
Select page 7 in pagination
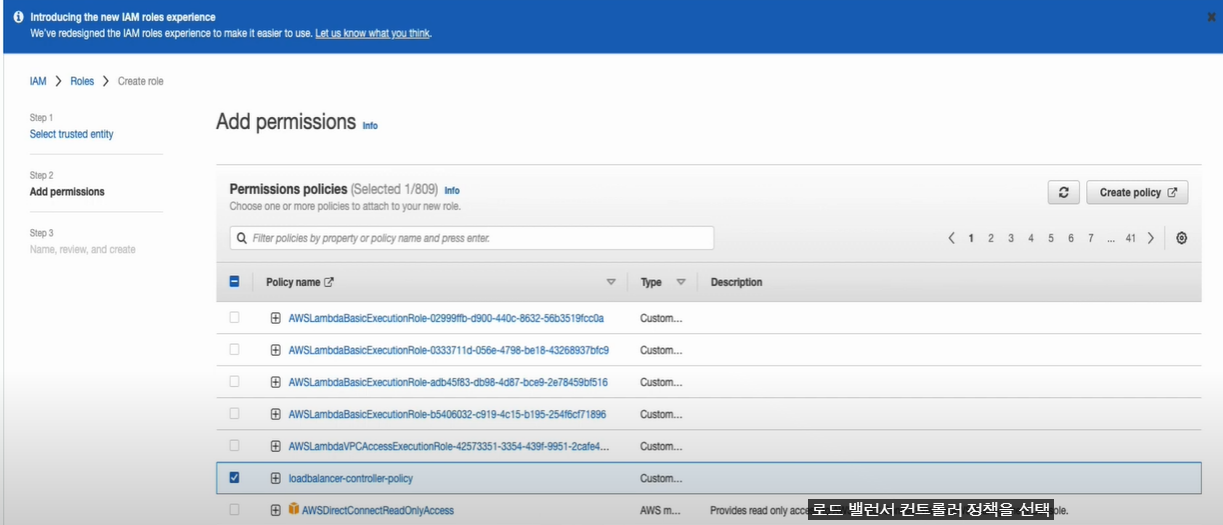click(1091, 238)
